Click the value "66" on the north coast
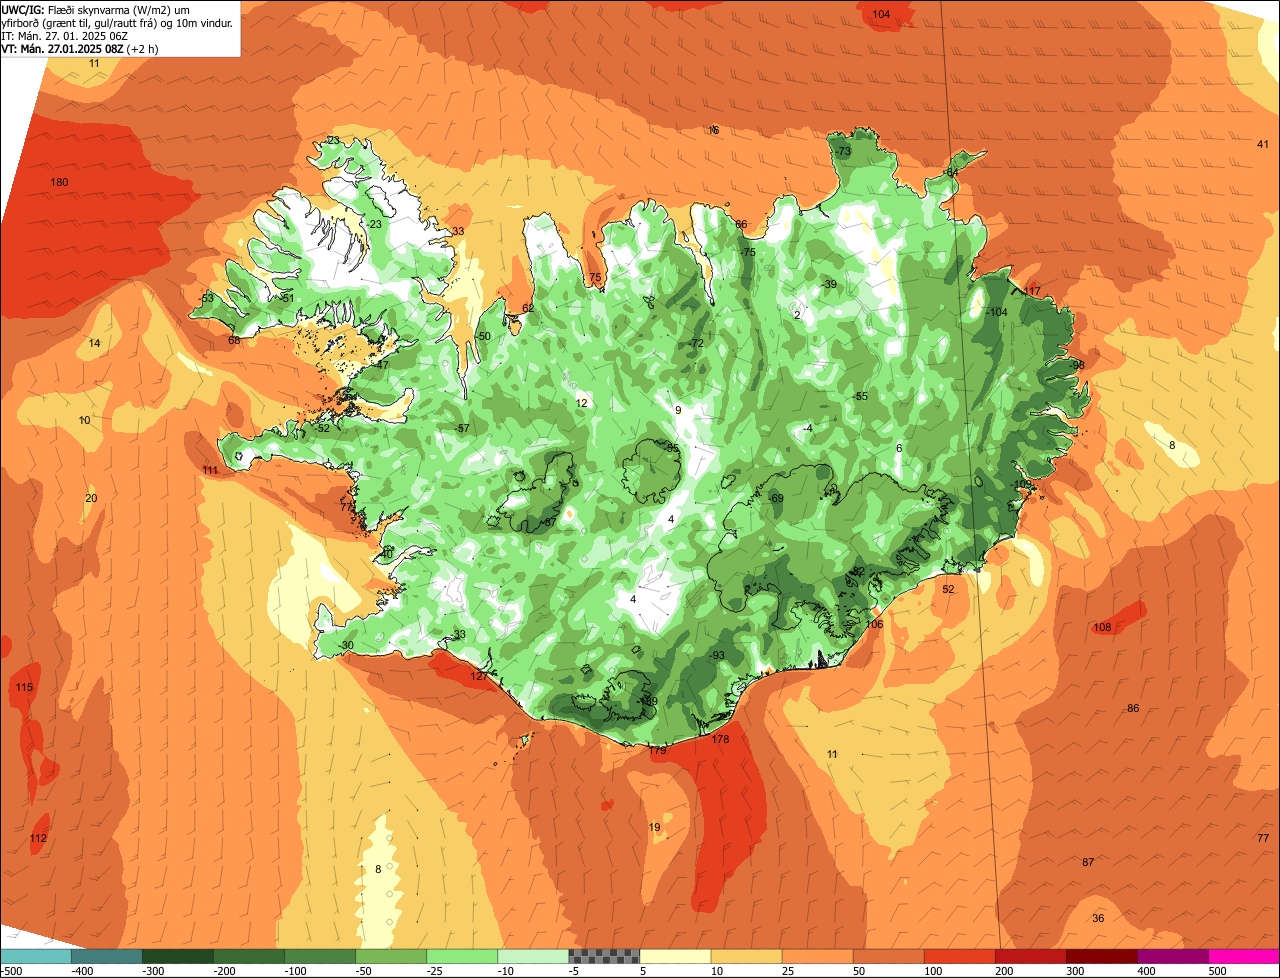The height and width of the screenshot is (978, 1280). tap(741, 224)
